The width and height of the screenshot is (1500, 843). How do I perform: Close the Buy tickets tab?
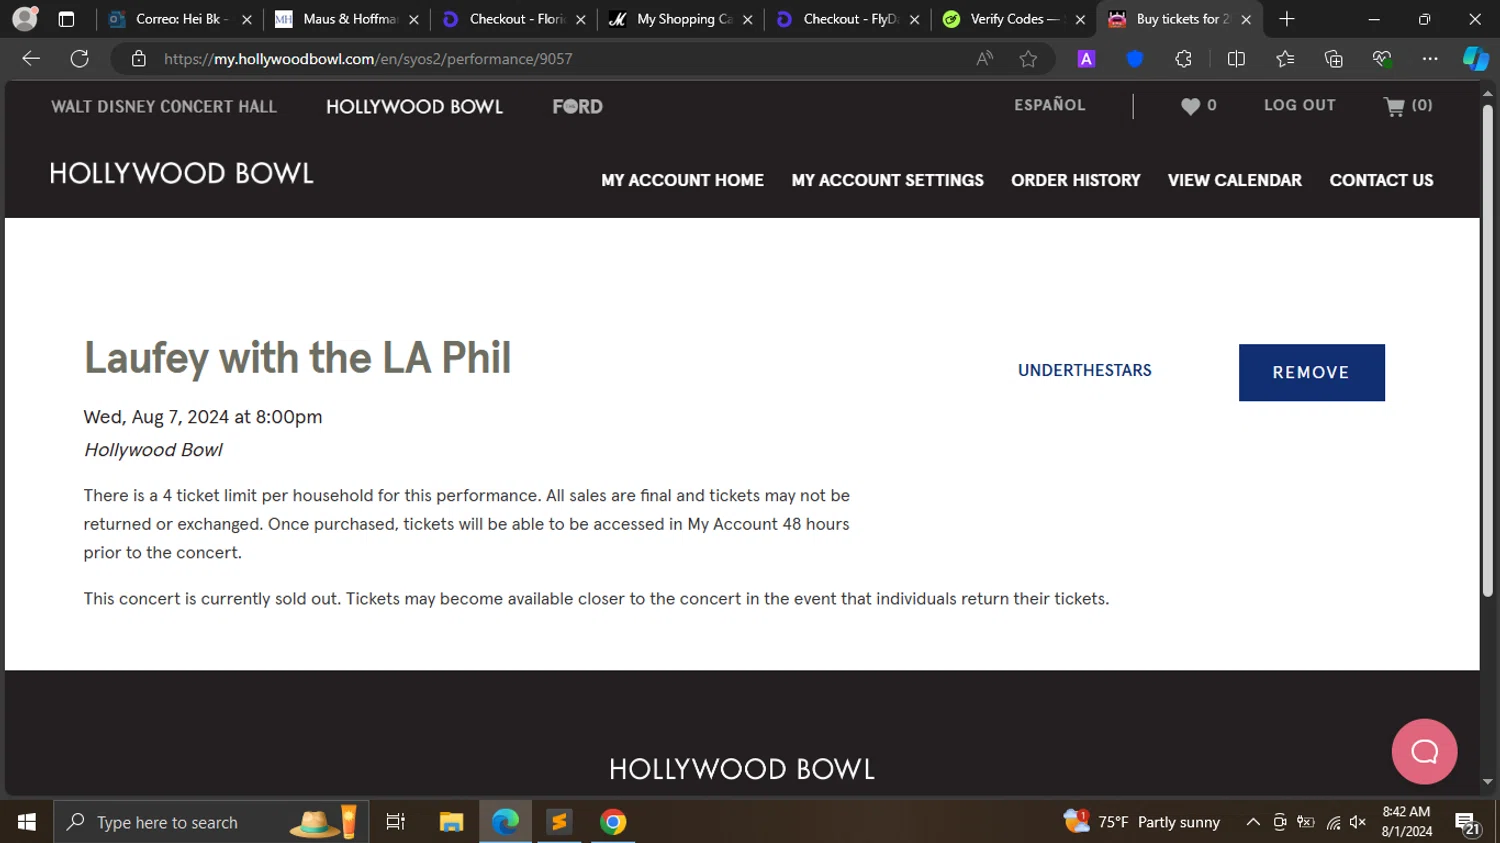pos(1246,19)
